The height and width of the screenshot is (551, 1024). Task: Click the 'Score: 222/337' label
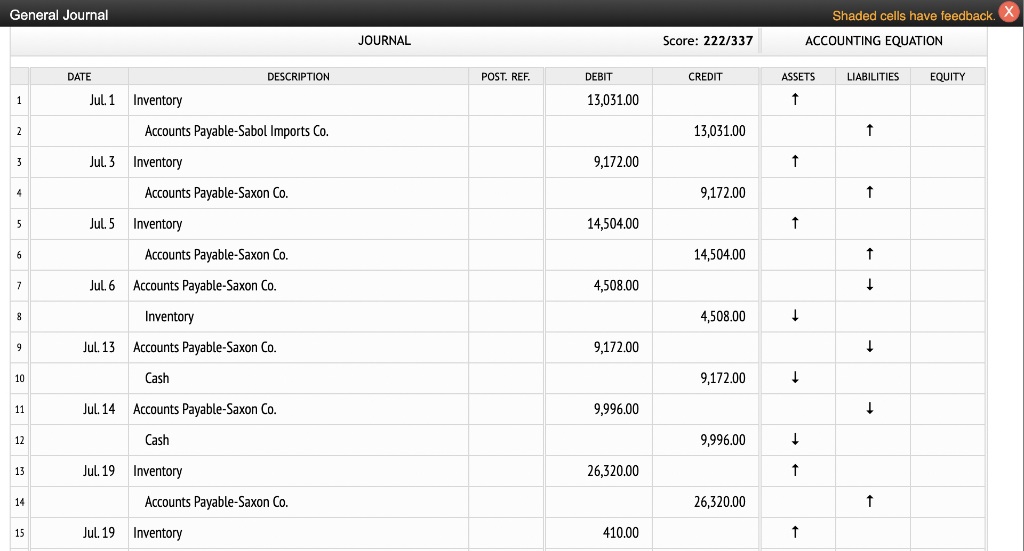coord(708,40)
